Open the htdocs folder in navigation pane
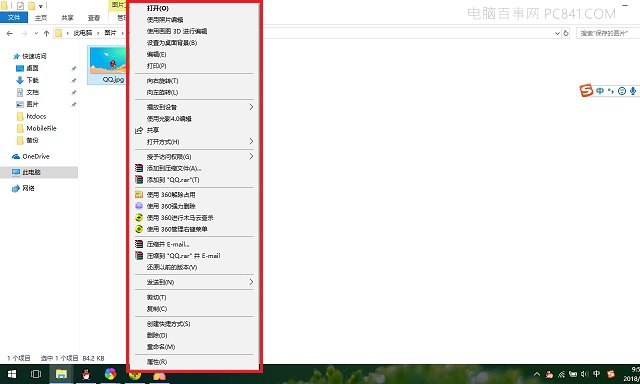Viewport: 640px width, 384px height. click(36, 116)
